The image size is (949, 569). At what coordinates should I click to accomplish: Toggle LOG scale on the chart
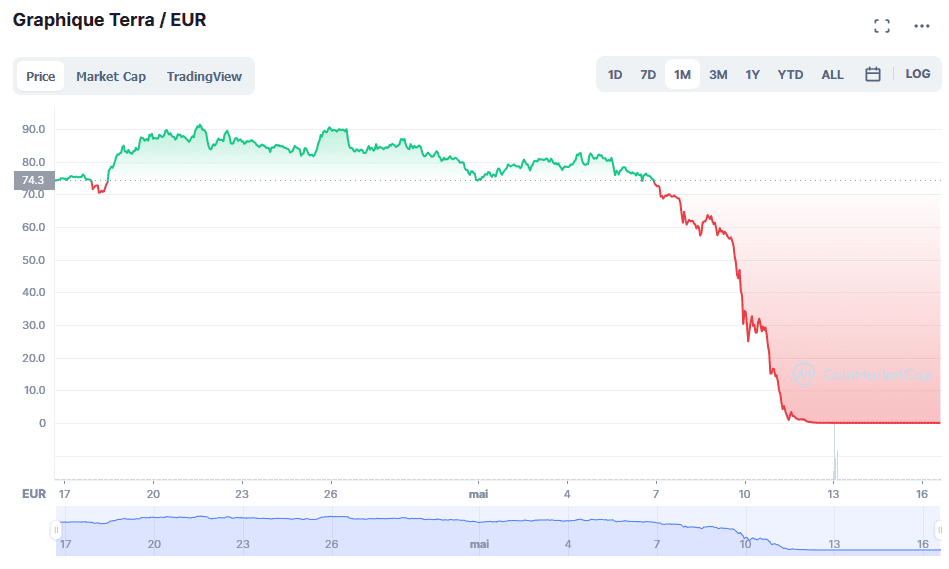pos(917,74)
